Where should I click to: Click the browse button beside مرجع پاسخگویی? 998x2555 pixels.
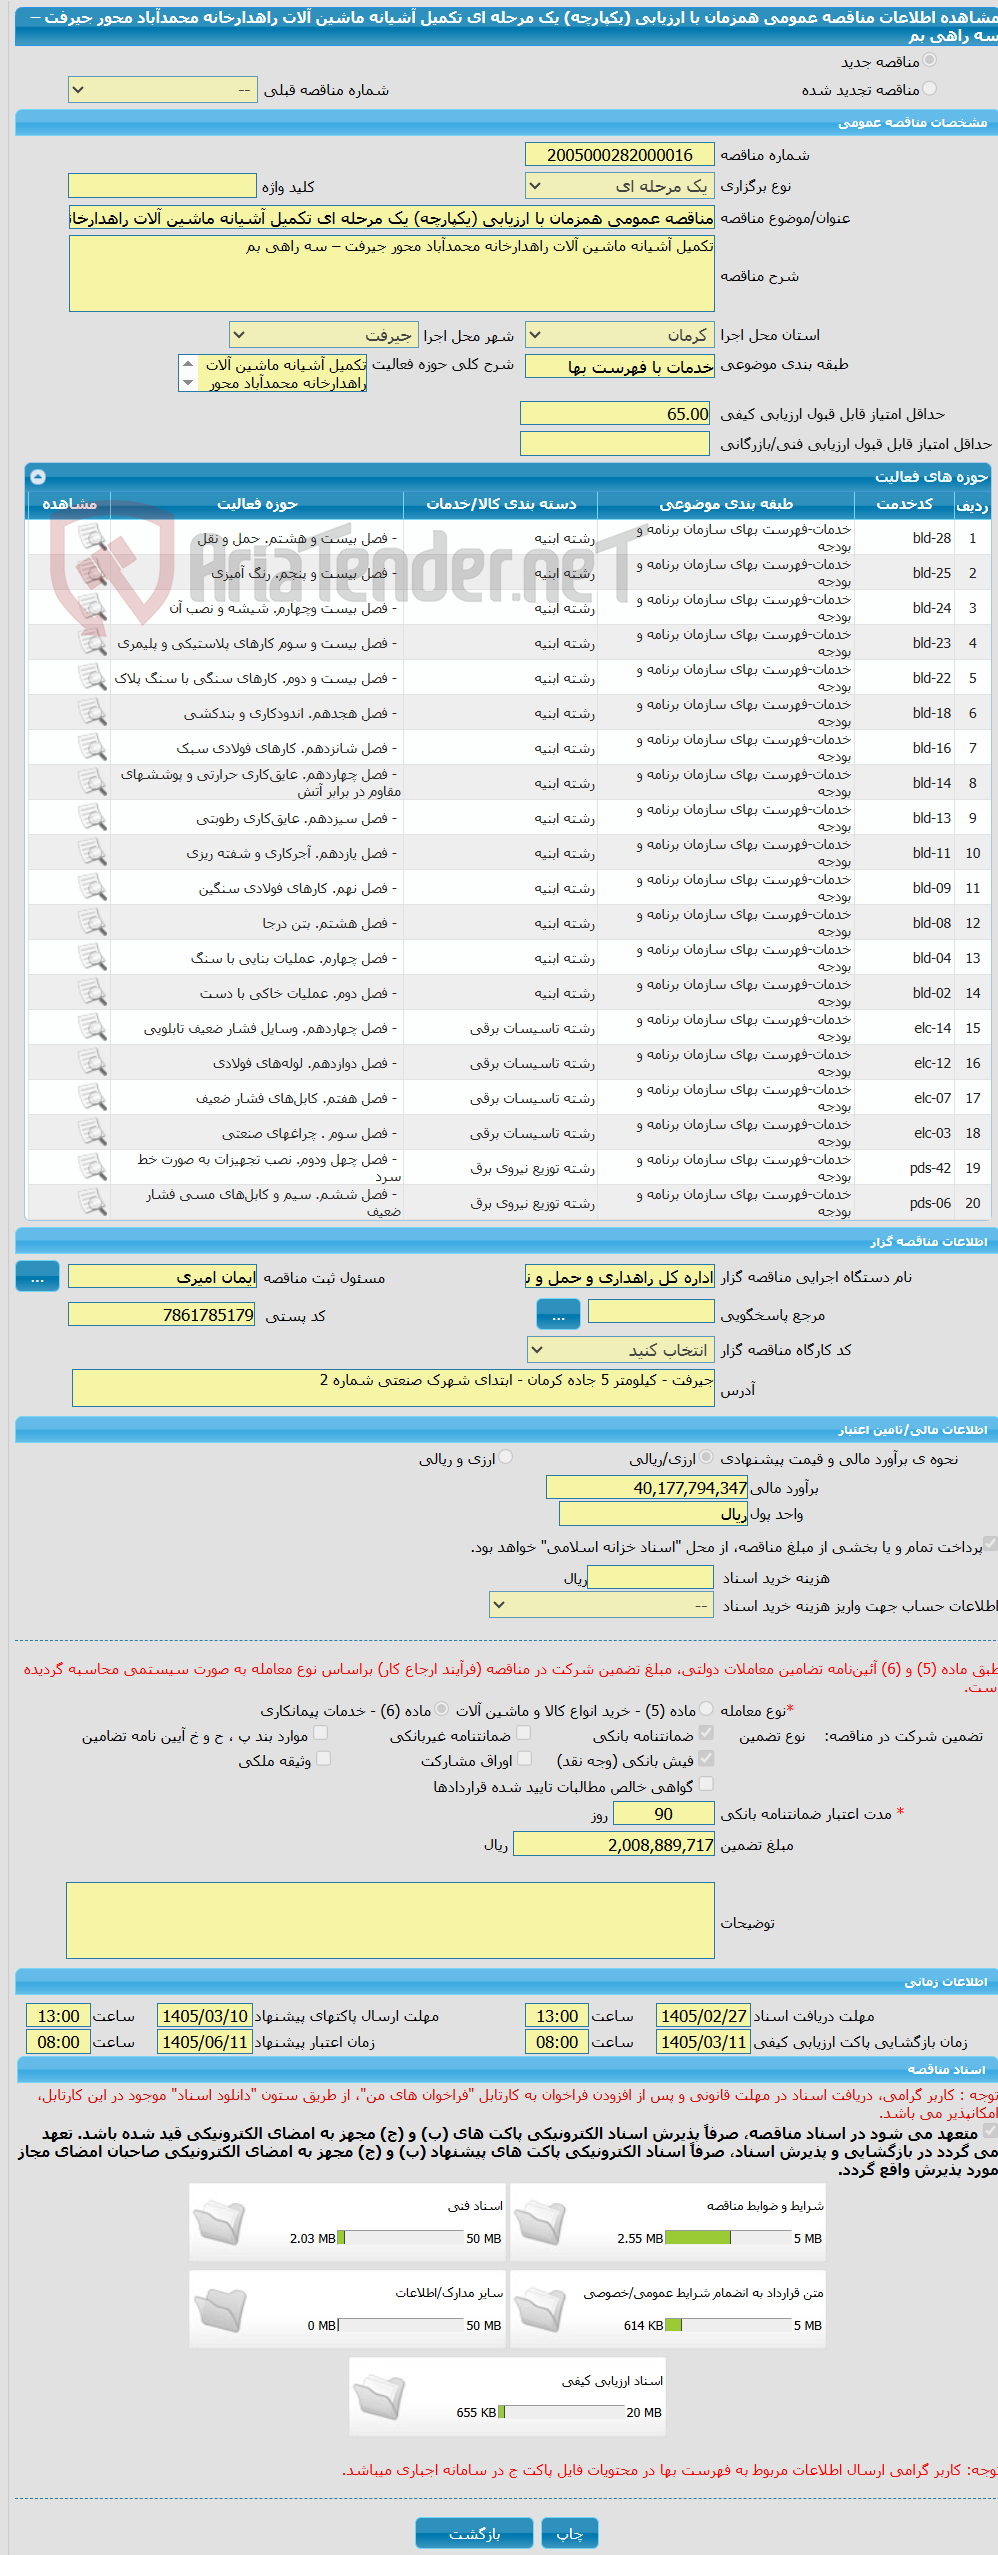pyautogui.click(x=558, y=1315)
